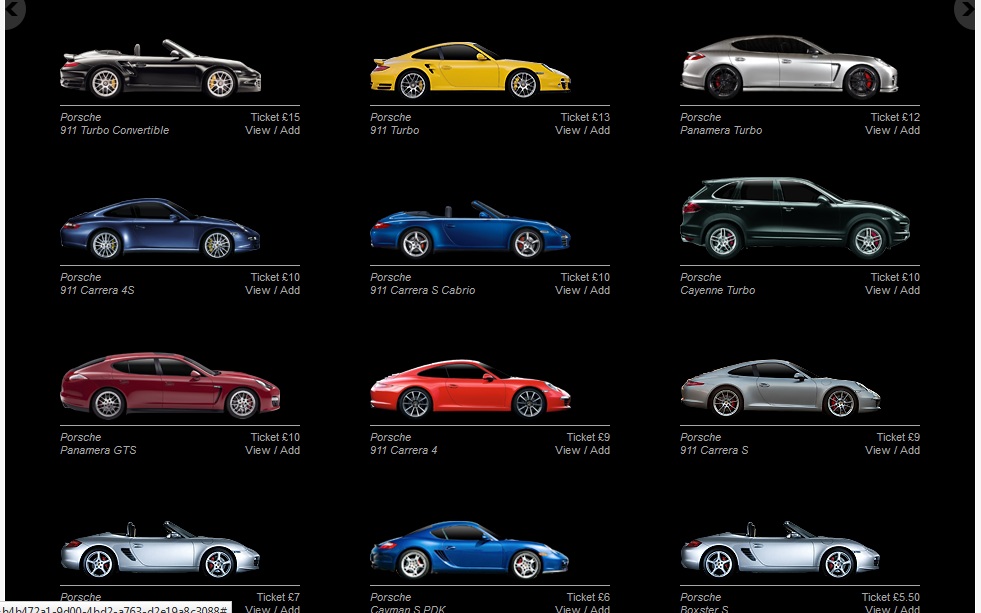
Task: Click the '911 Carrera S Cabrio' name
Action: point(422,290)
